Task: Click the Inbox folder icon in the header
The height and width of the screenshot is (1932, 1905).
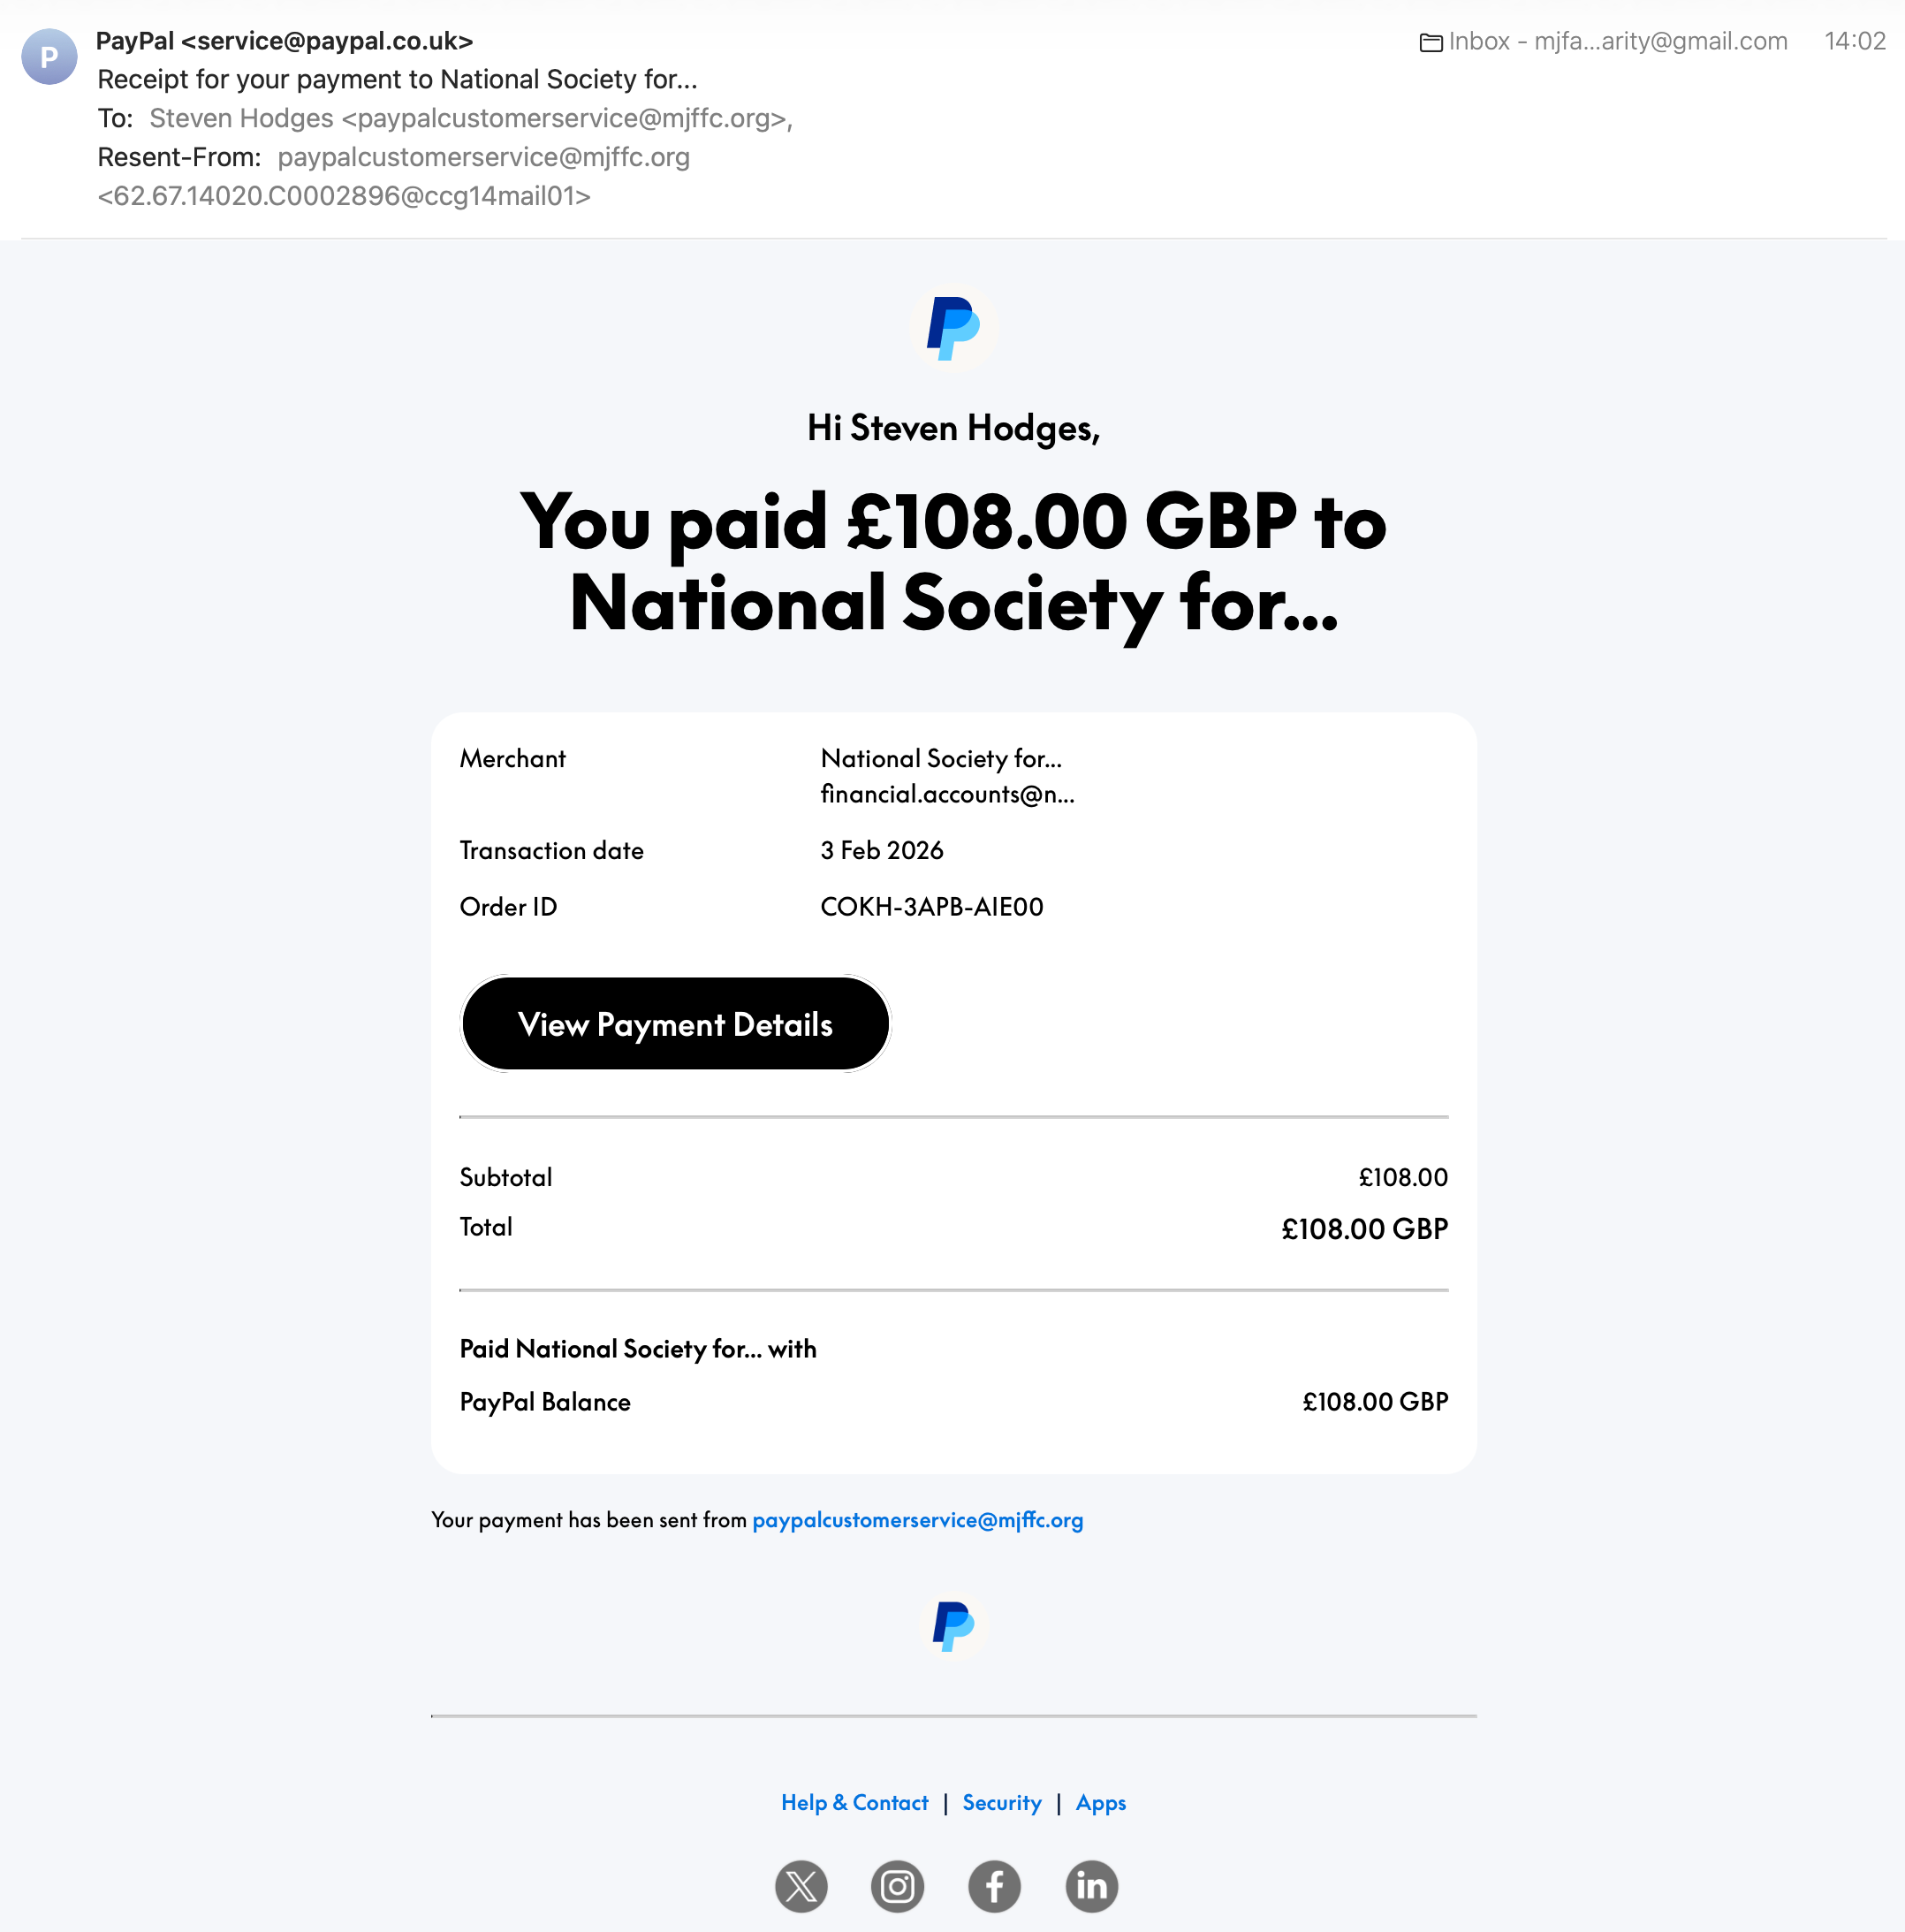Action: (1431, 42)
